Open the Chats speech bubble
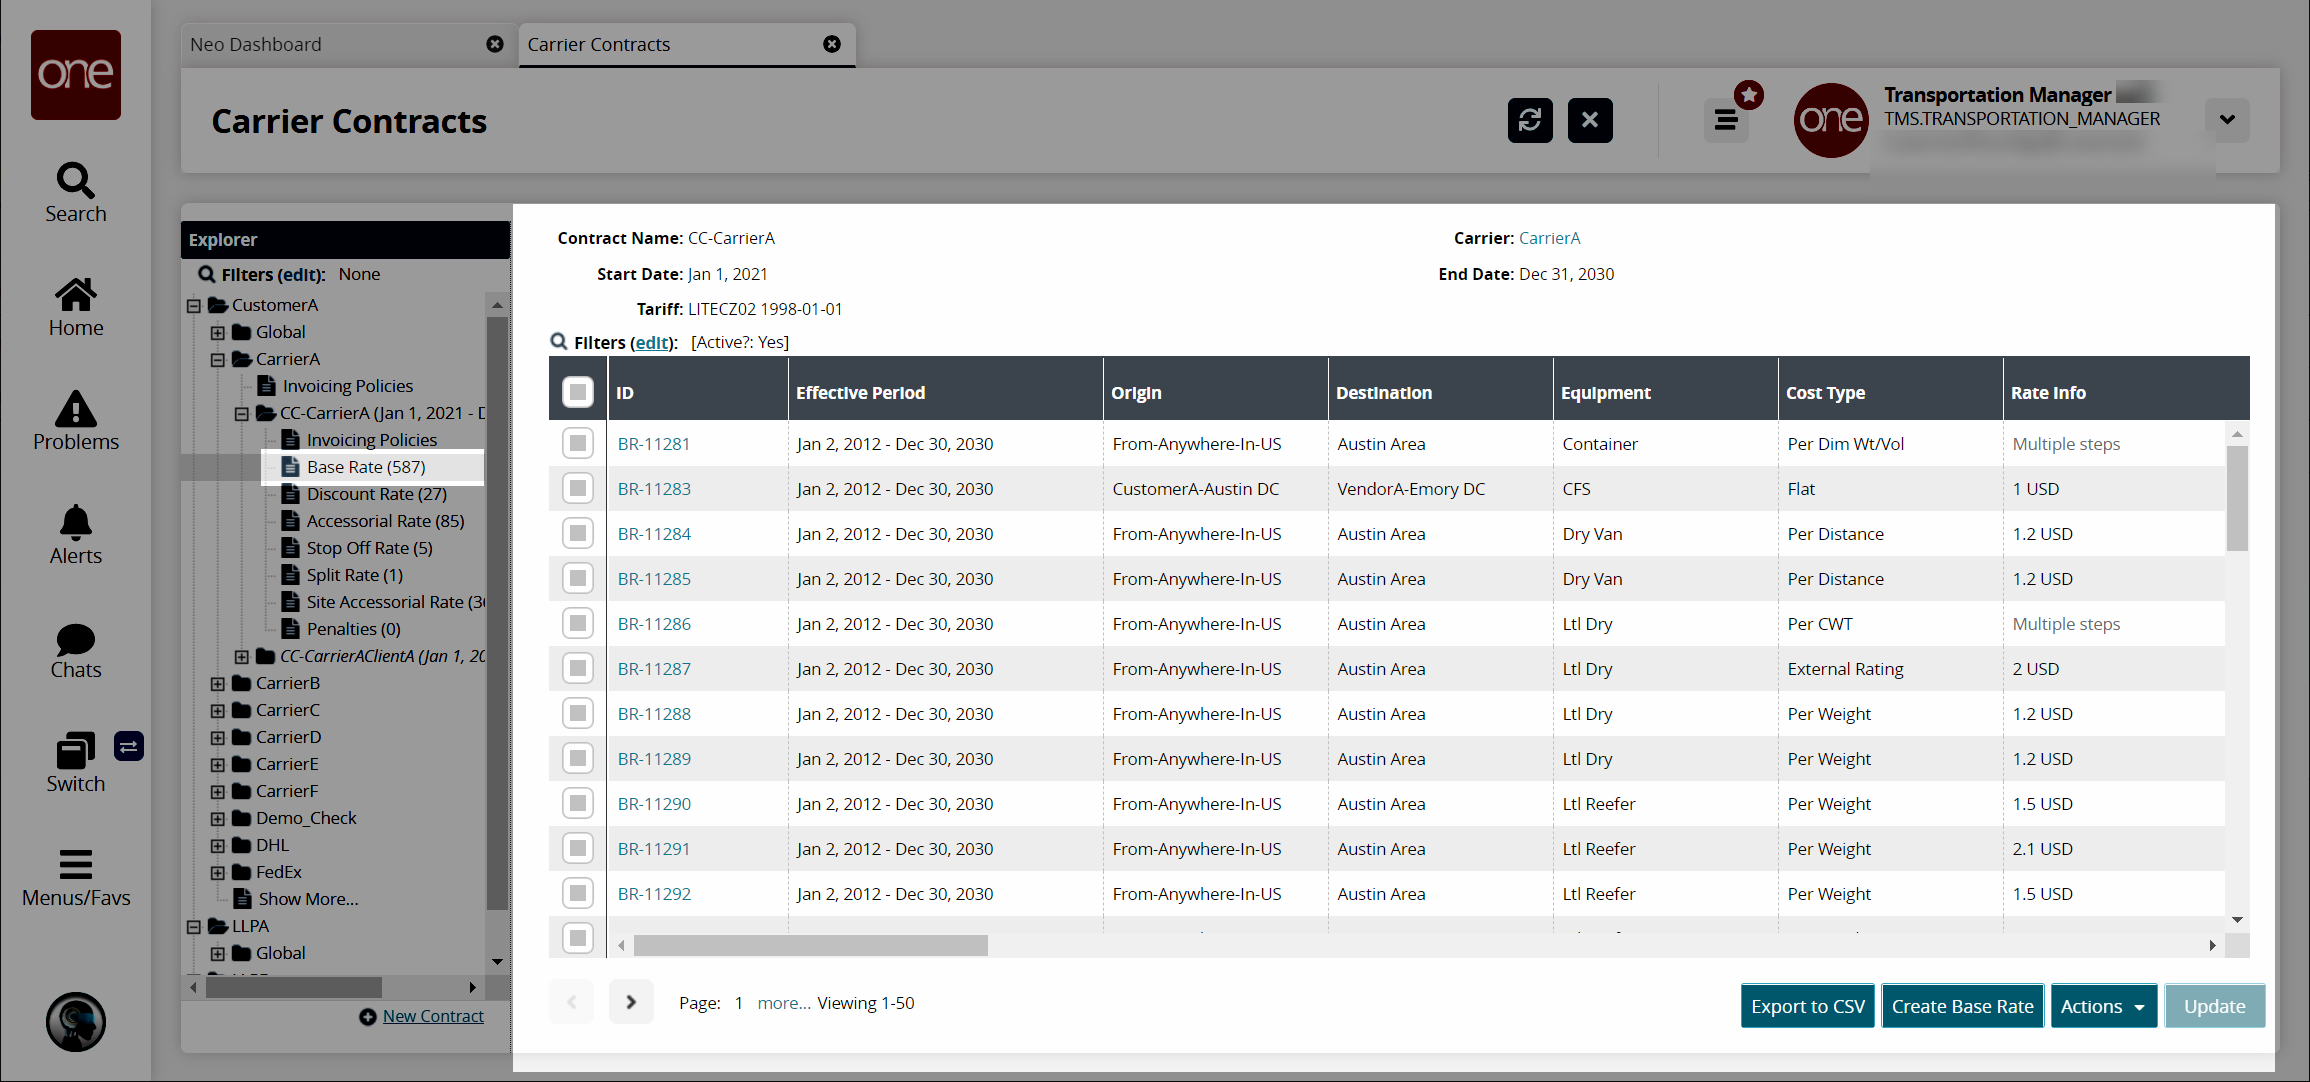This screenshot has width=2310, height=1082. (75, 650)
